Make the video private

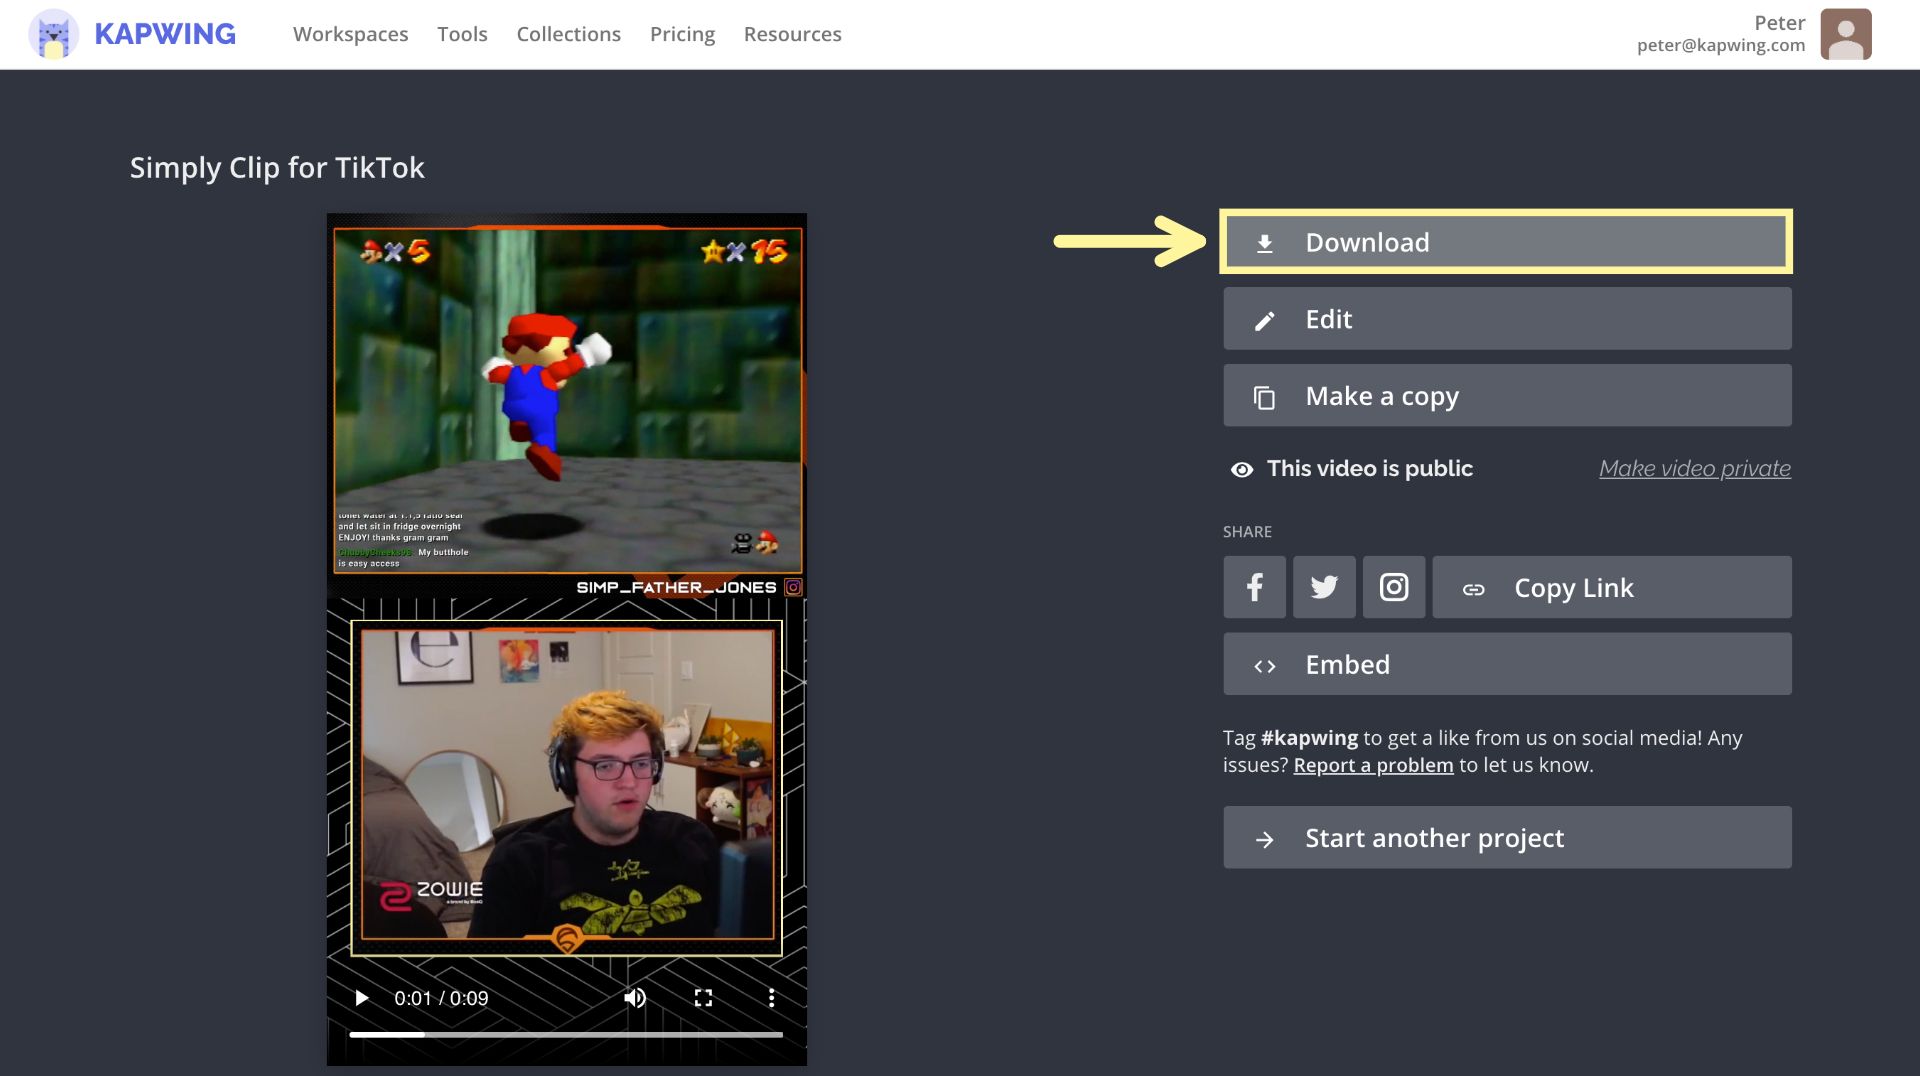[x=1694, y=469]
